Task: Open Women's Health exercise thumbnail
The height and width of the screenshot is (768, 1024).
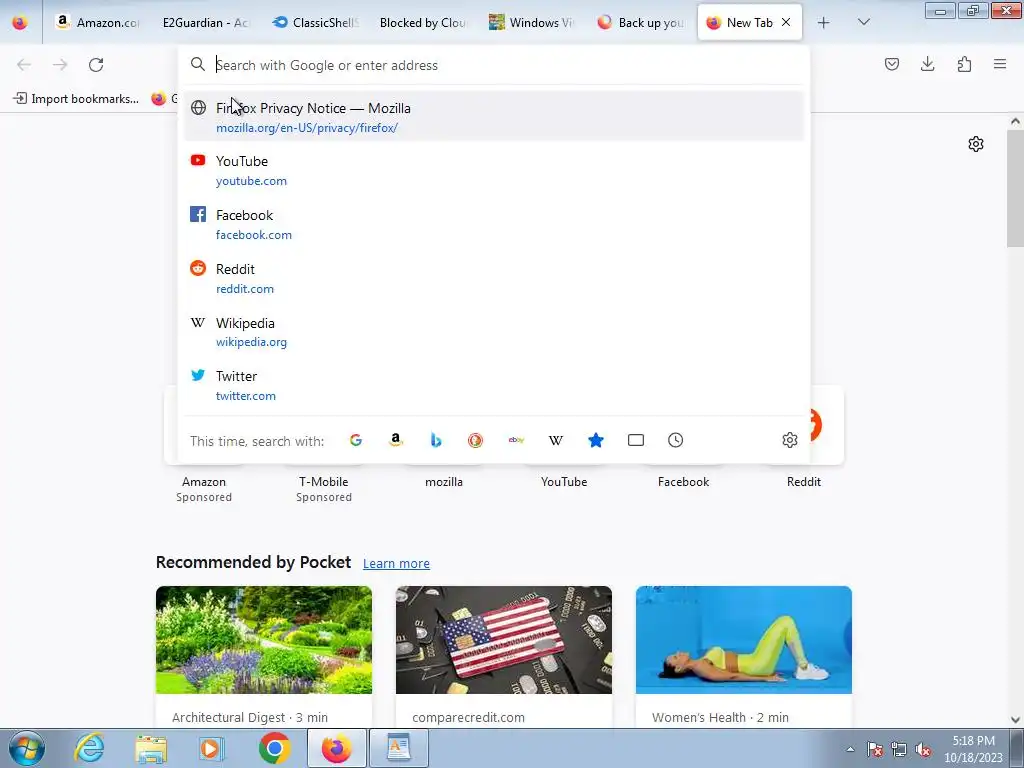Action: coord(744,640)
